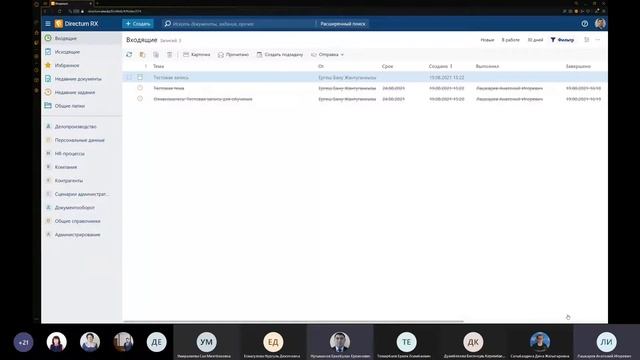Image resolution: width=640 pixels, height=360 pixels.
Task: Open Избранное in the sidebar
Action: [82, 65]
